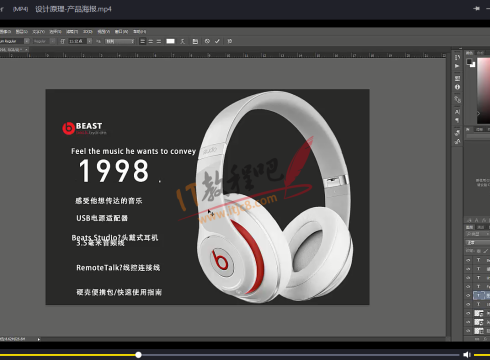490x360 pixels.
Task: Switch to the Color tab in color panel
Action: (470, 53)
